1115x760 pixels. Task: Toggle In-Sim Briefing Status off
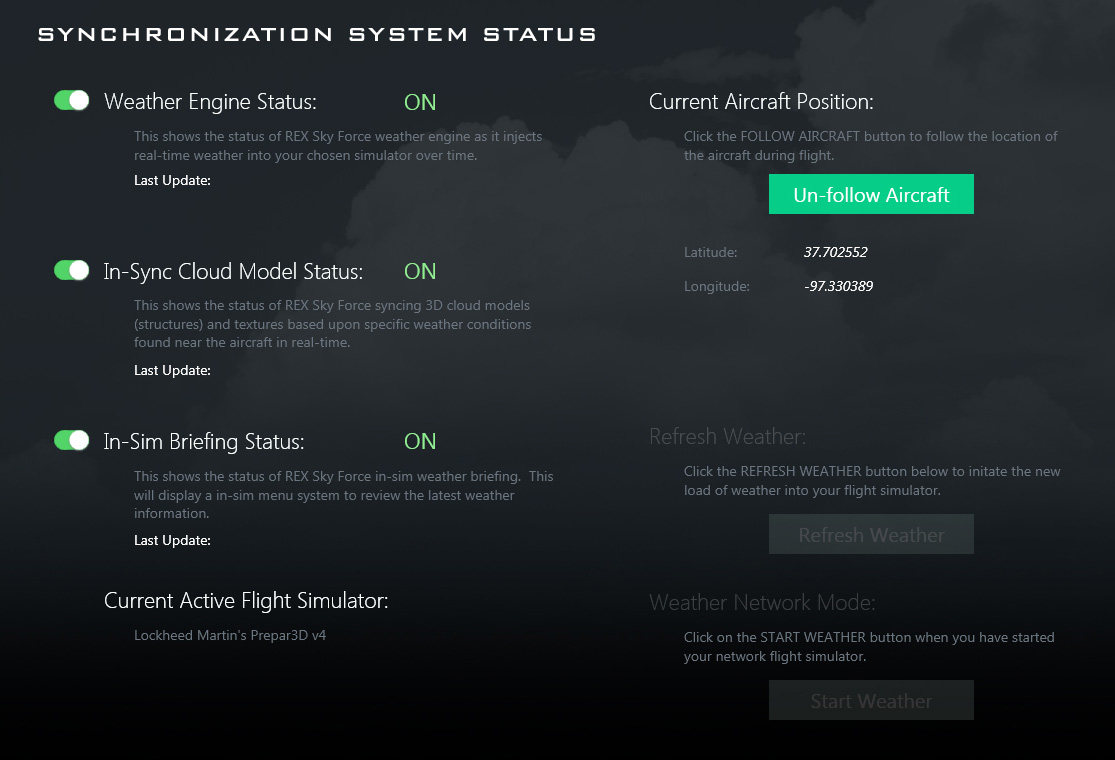click(x=71, y=440)
